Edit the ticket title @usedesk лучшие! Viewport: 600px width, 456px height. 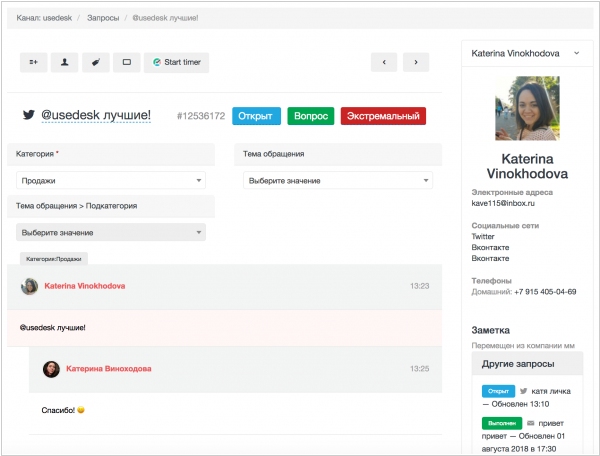click(96, 115)
